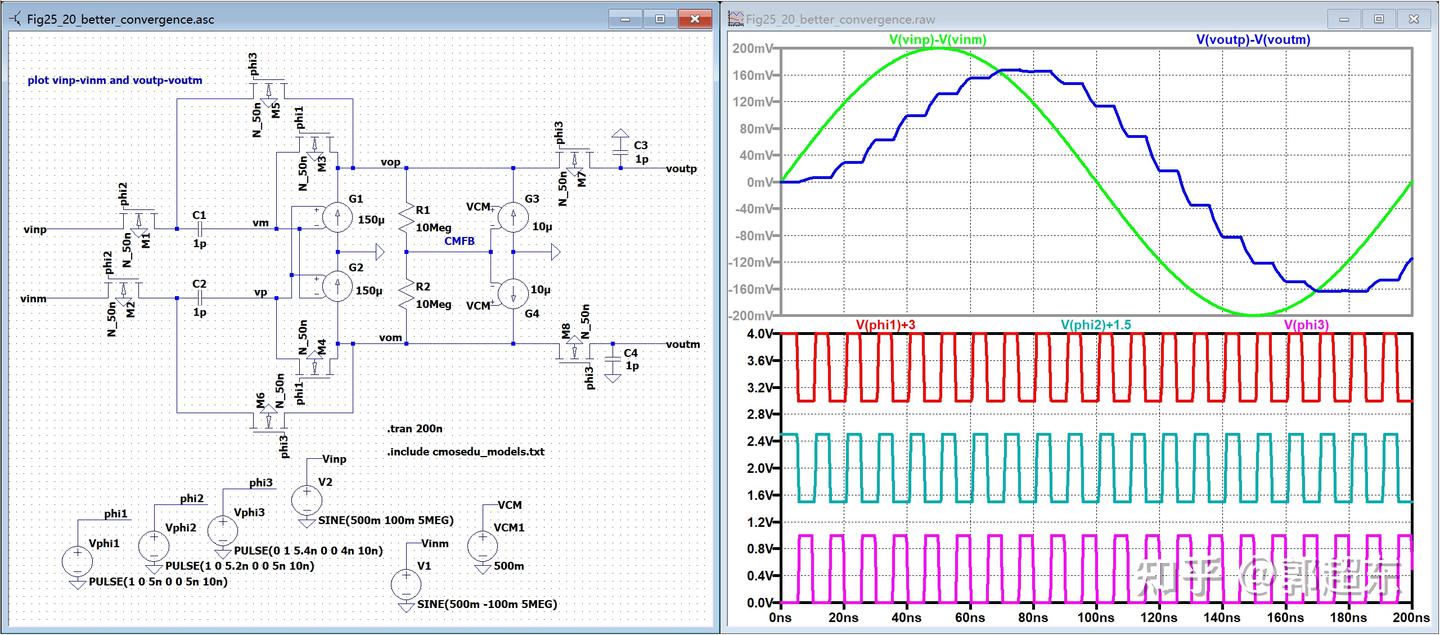Click the teal V(phi2)+1.5 trace label
This screenshot has height=635, width=1440.
1097,323
